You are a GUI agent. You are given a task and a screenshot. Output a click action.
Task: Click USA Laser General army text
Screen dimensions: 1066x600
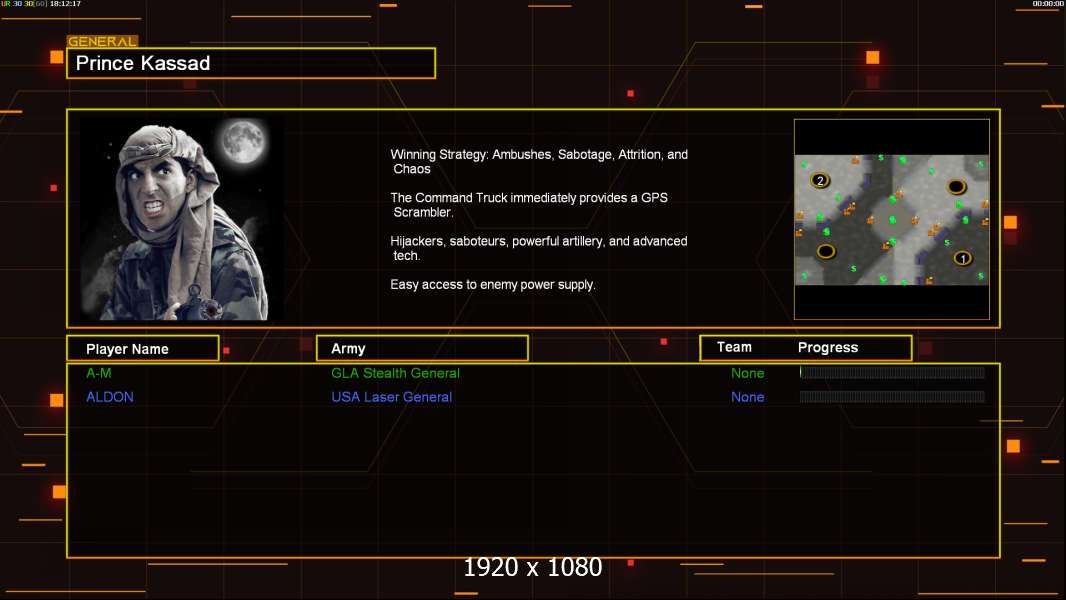(x=391, y=397)
